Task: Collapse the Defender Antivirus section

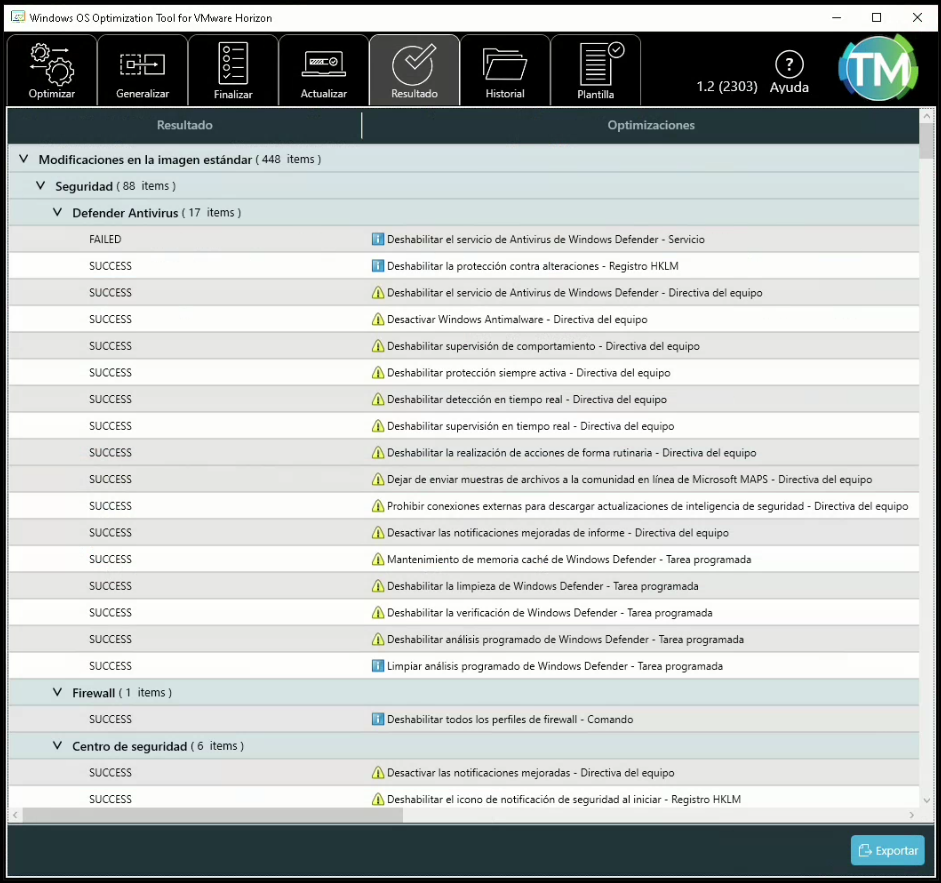Action: pyautogui.click(x=58, y=213)
